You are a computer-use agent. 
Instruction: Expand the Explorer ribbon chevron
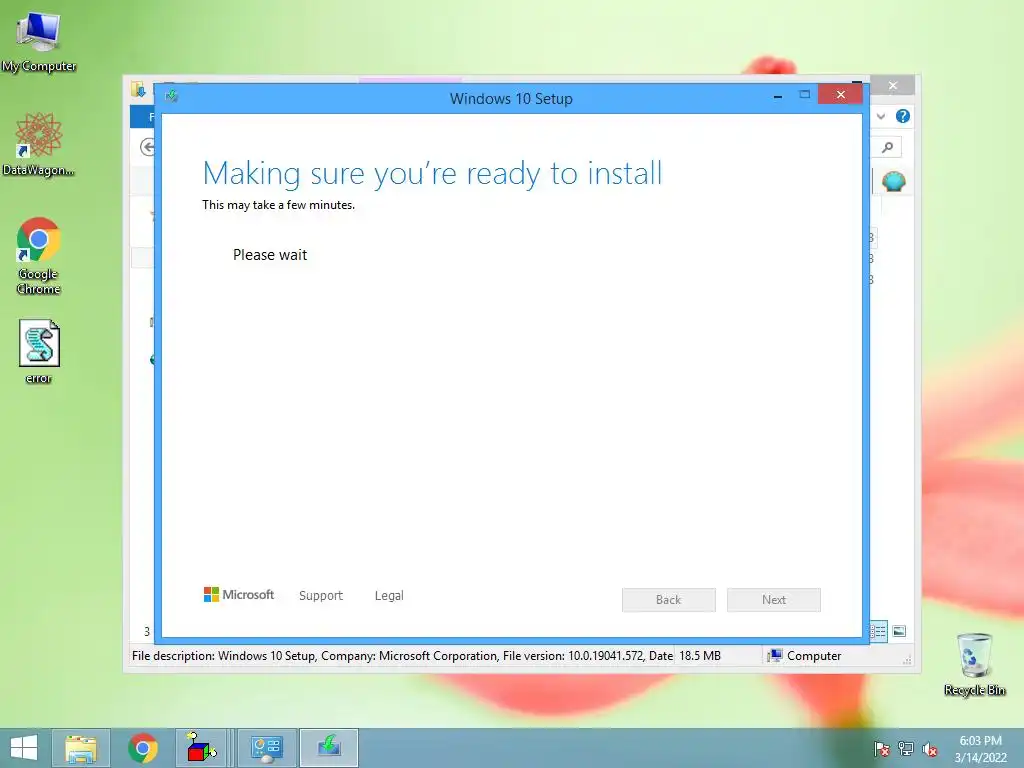[881, 116]
